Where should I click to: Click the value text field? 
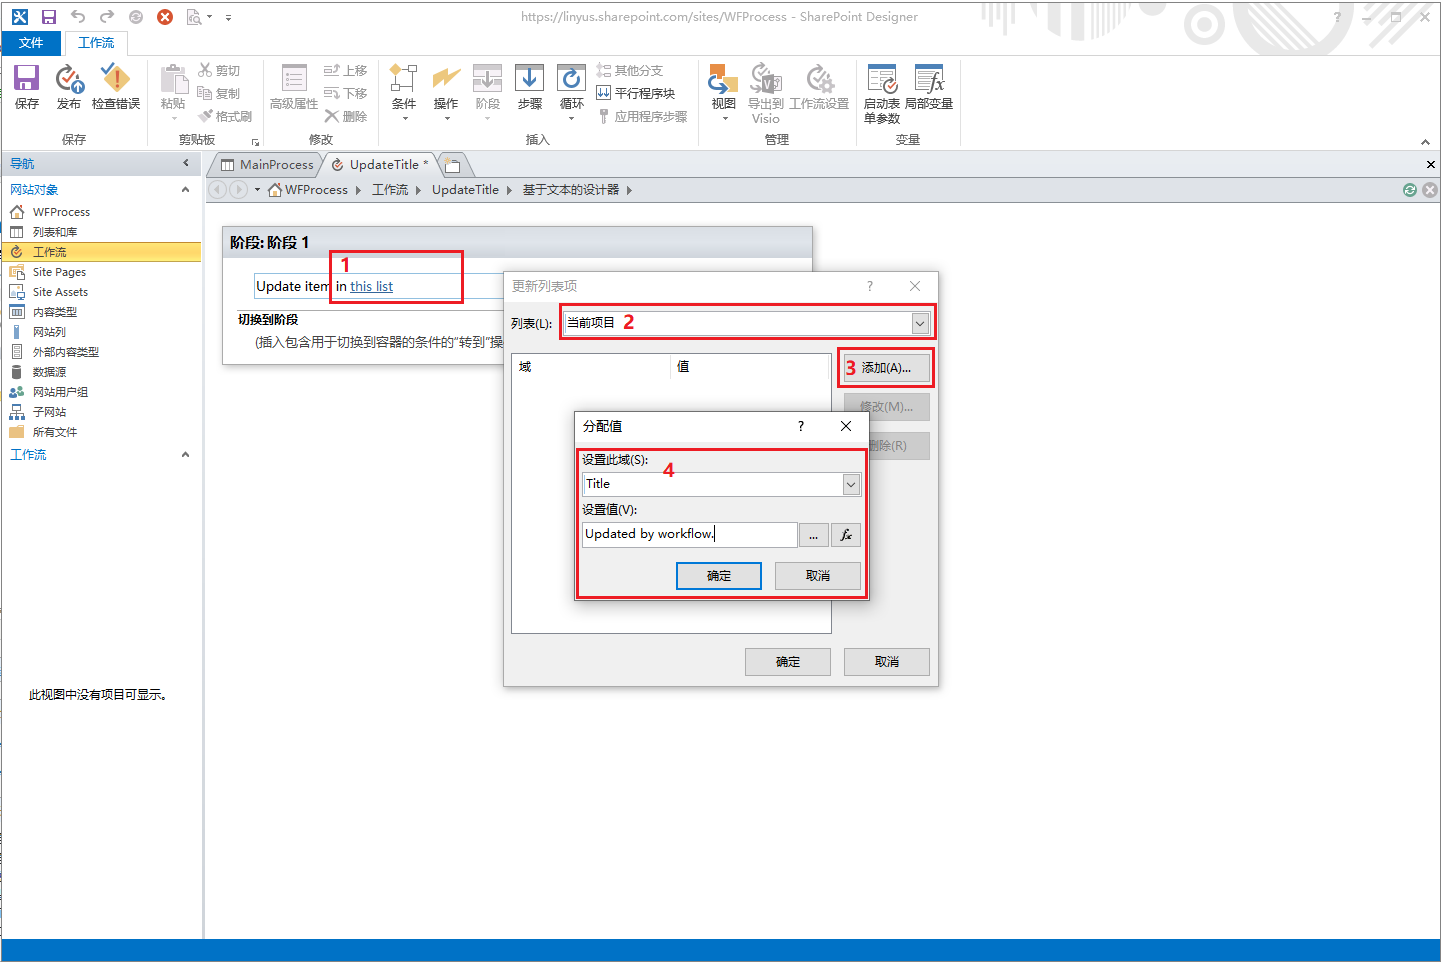690,534
